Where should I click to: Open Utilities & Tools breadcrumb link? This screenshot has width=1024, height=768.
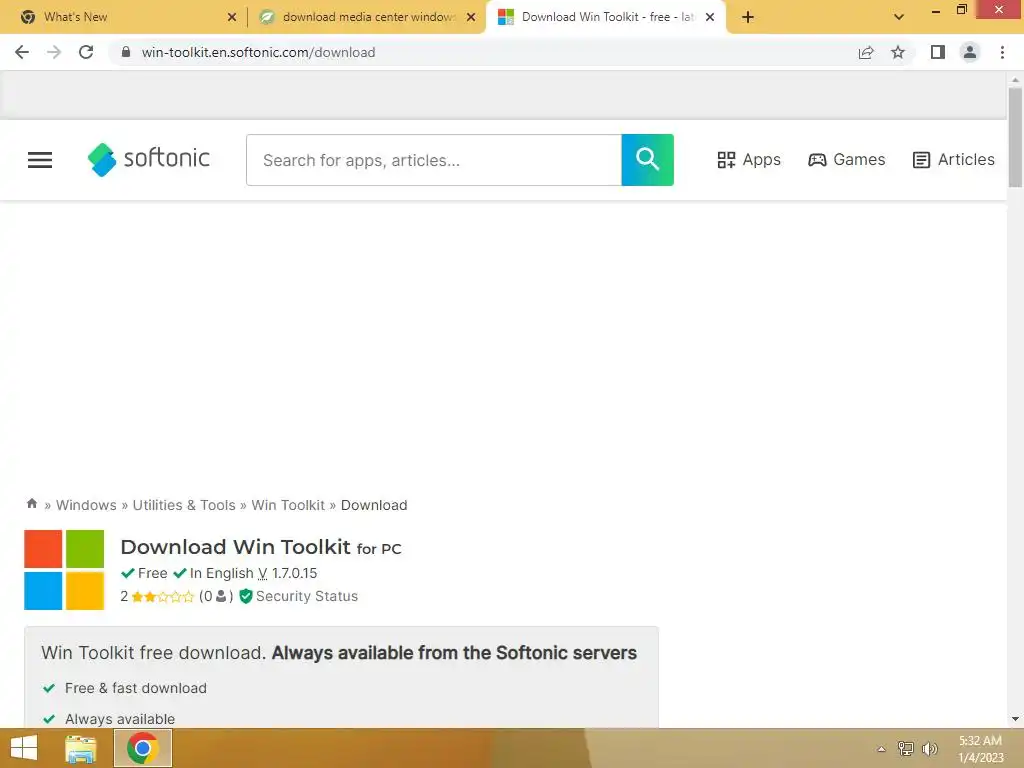click(184, 505)
